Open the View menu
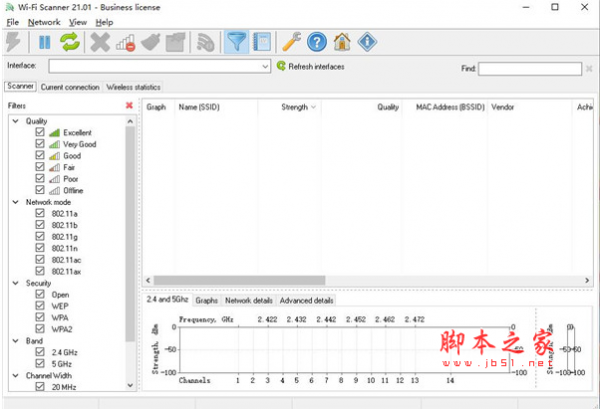The width and height of the screenshot is (600, 409). click(x=78, y=22)
